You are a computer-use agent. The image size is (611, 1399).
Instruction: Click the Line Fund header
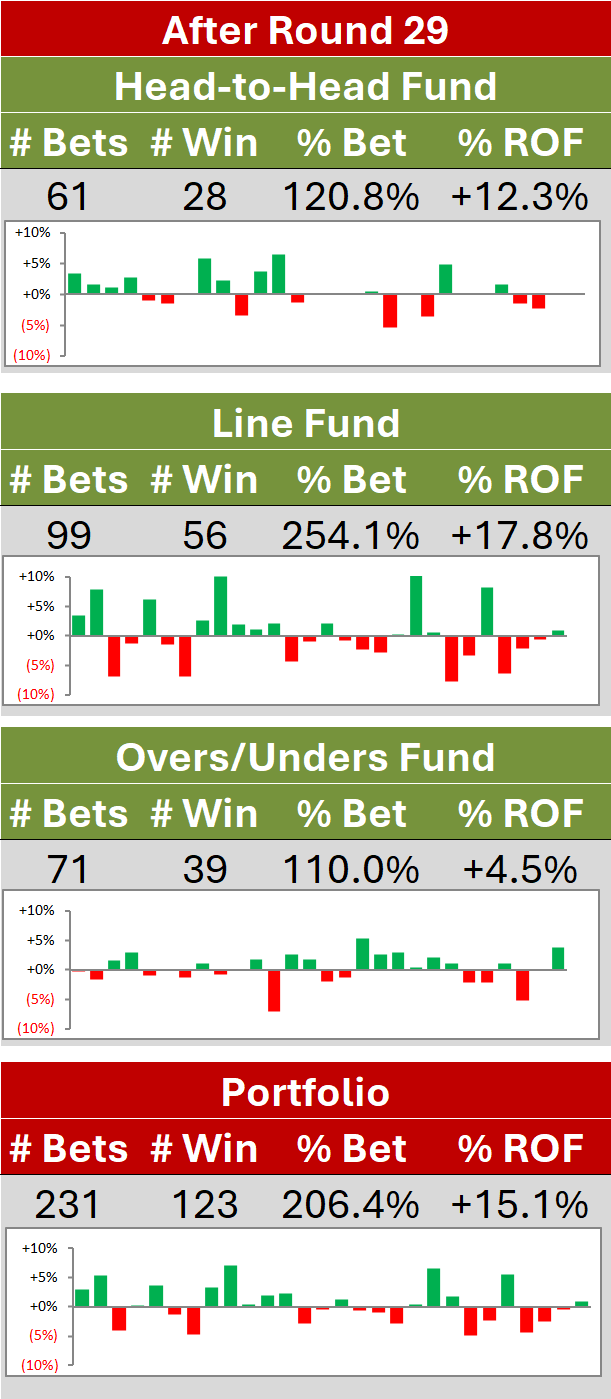tap(305, 423)
